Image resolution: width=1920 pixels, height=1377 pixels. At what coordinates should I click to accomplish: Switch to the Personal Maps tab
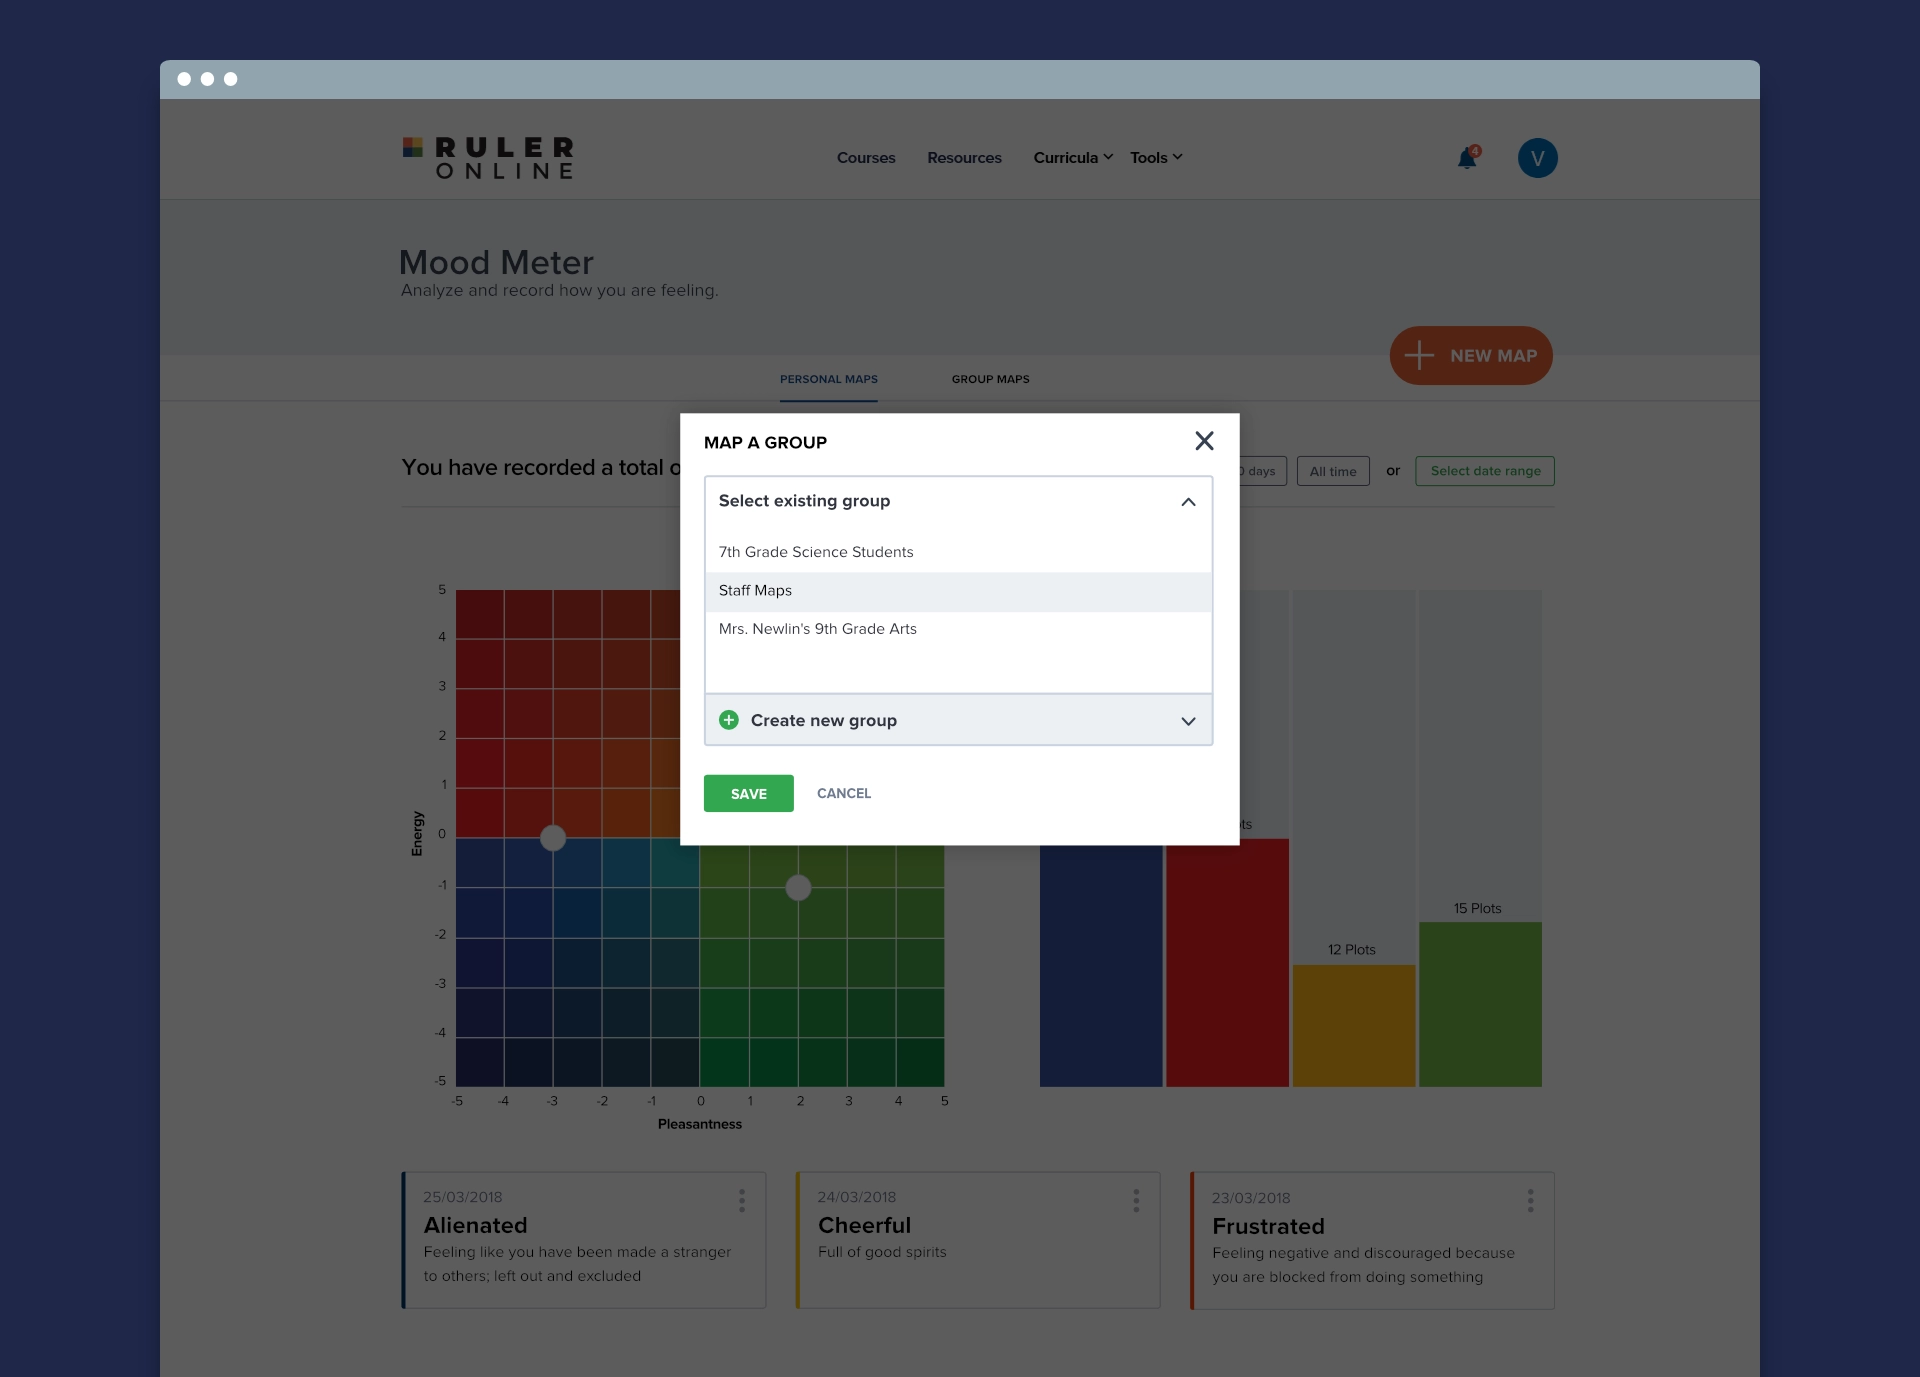point(829,380)
